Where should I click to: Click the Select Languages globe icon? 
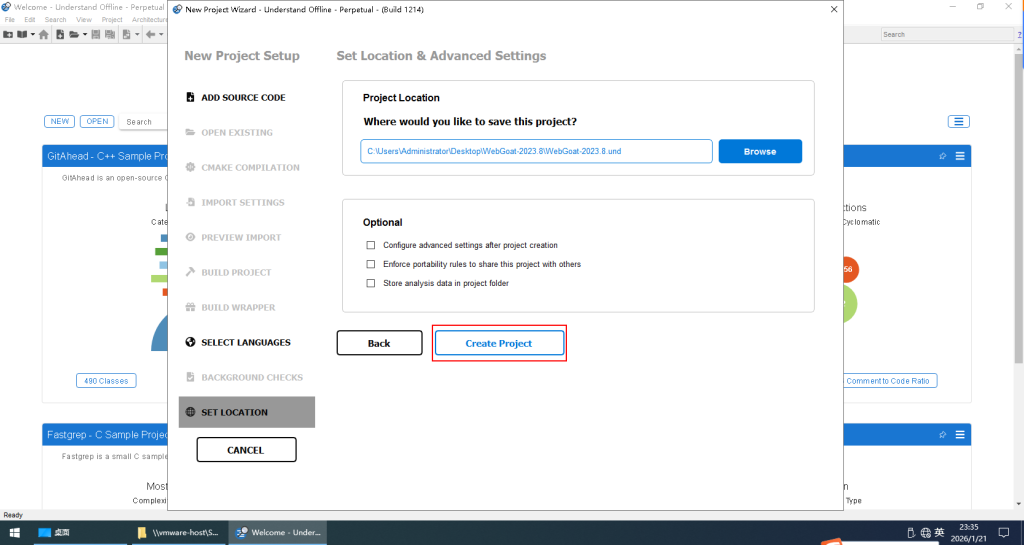pyautogui.click(x=191, y=342)
